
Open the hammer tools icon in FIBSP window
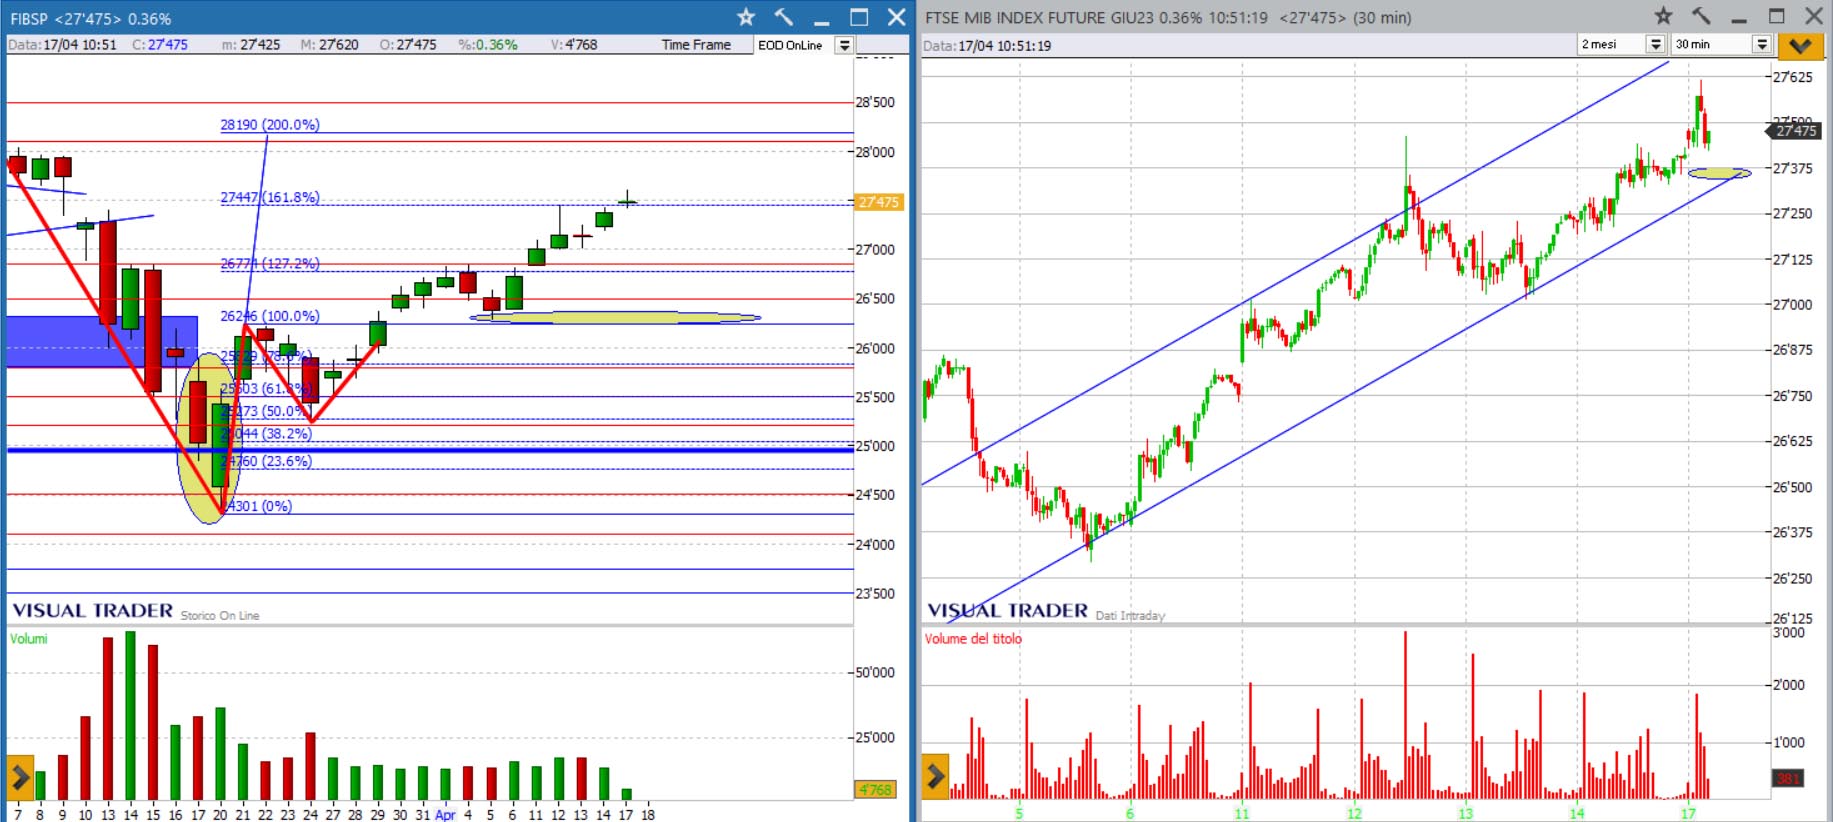coord(784,17)
